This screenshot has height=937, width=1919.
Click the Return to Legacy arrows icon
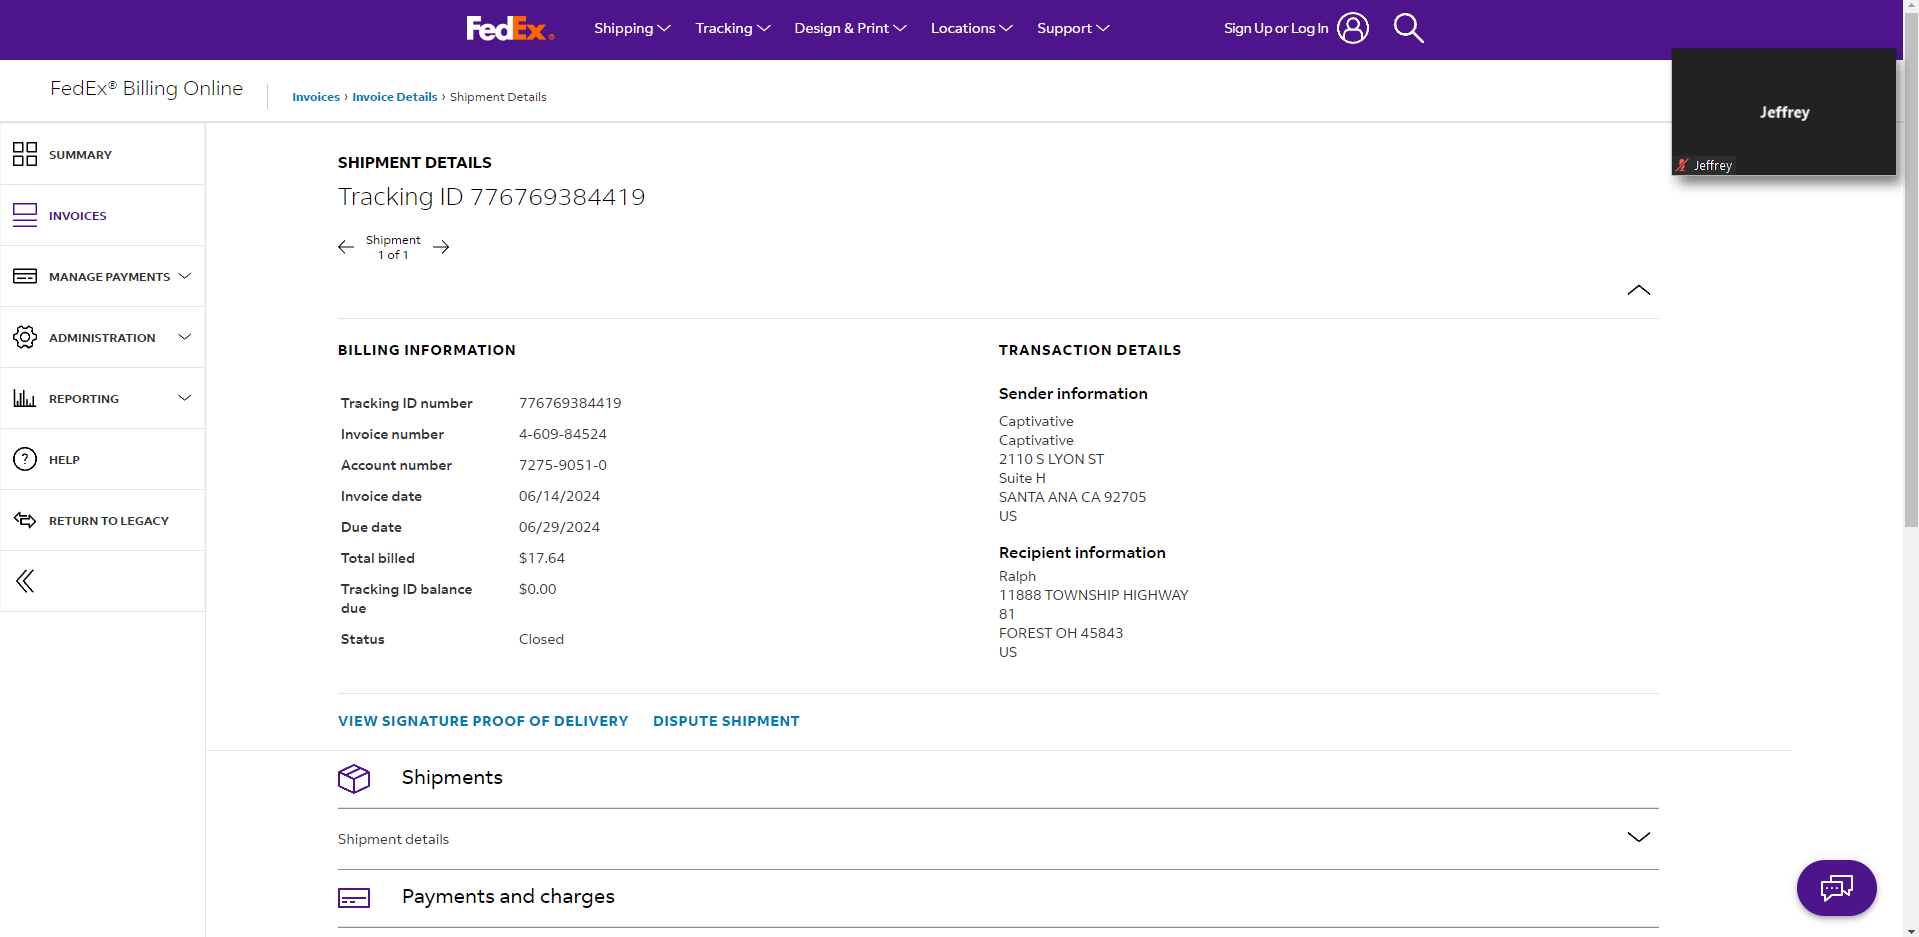[25, 520]
